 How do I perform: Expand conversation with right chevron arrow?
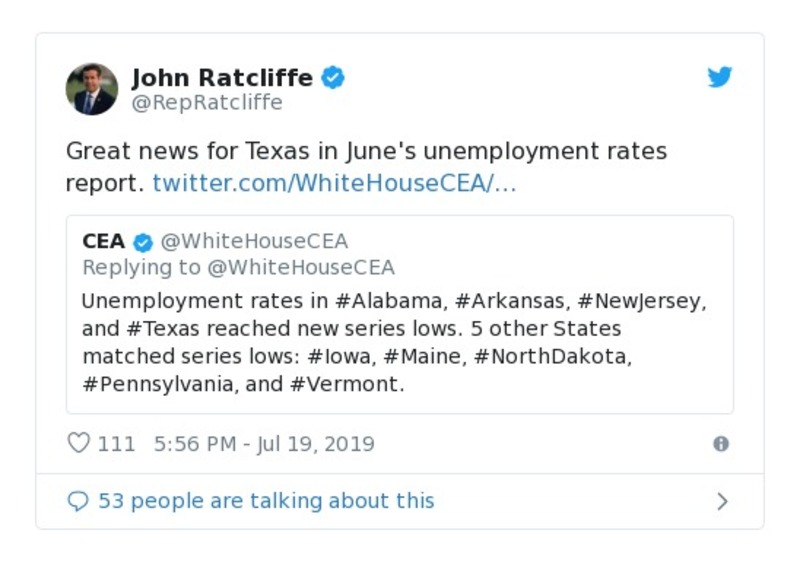pos(722,501)
